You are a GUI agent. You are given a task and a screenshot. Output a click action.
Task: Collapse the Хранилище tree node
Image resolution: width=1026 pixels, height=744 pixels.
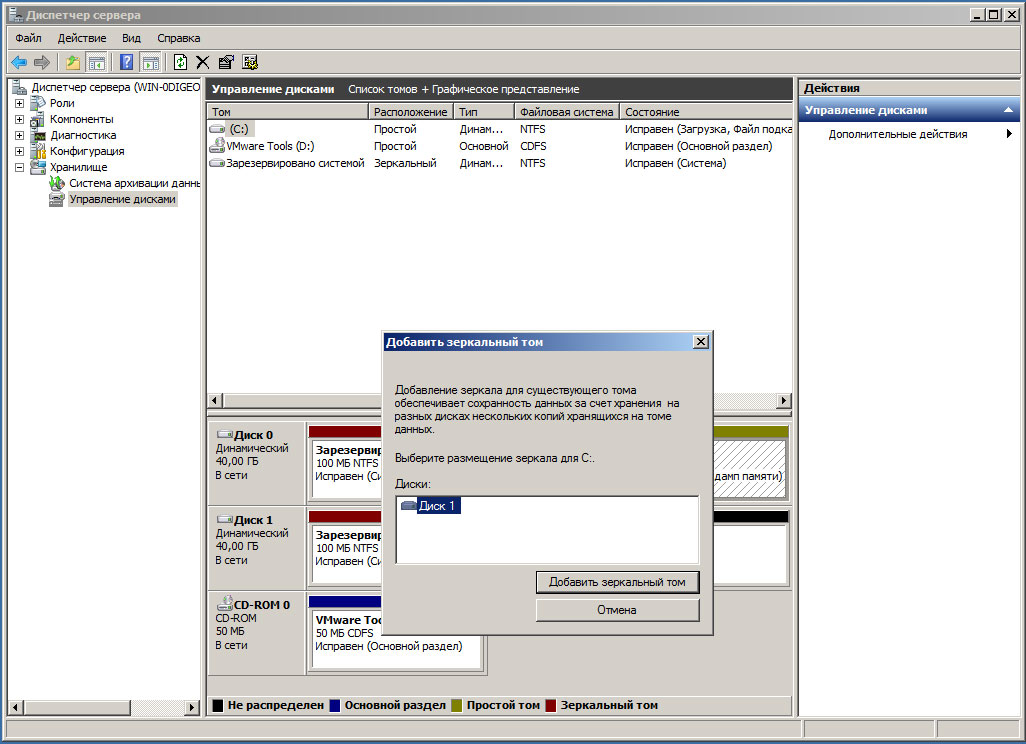tap(20, 167)
